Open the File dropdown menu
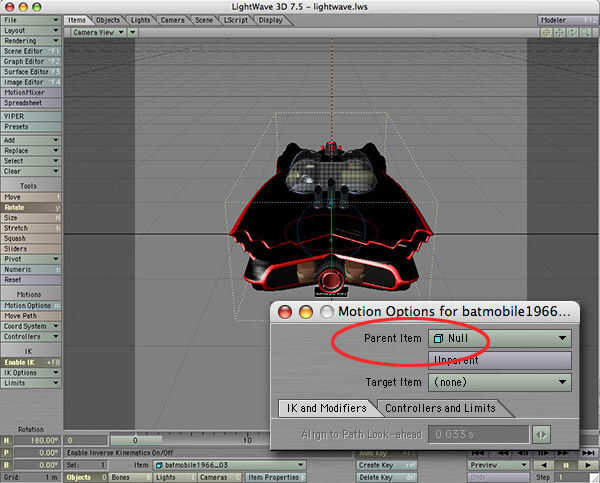 (31, 20)
